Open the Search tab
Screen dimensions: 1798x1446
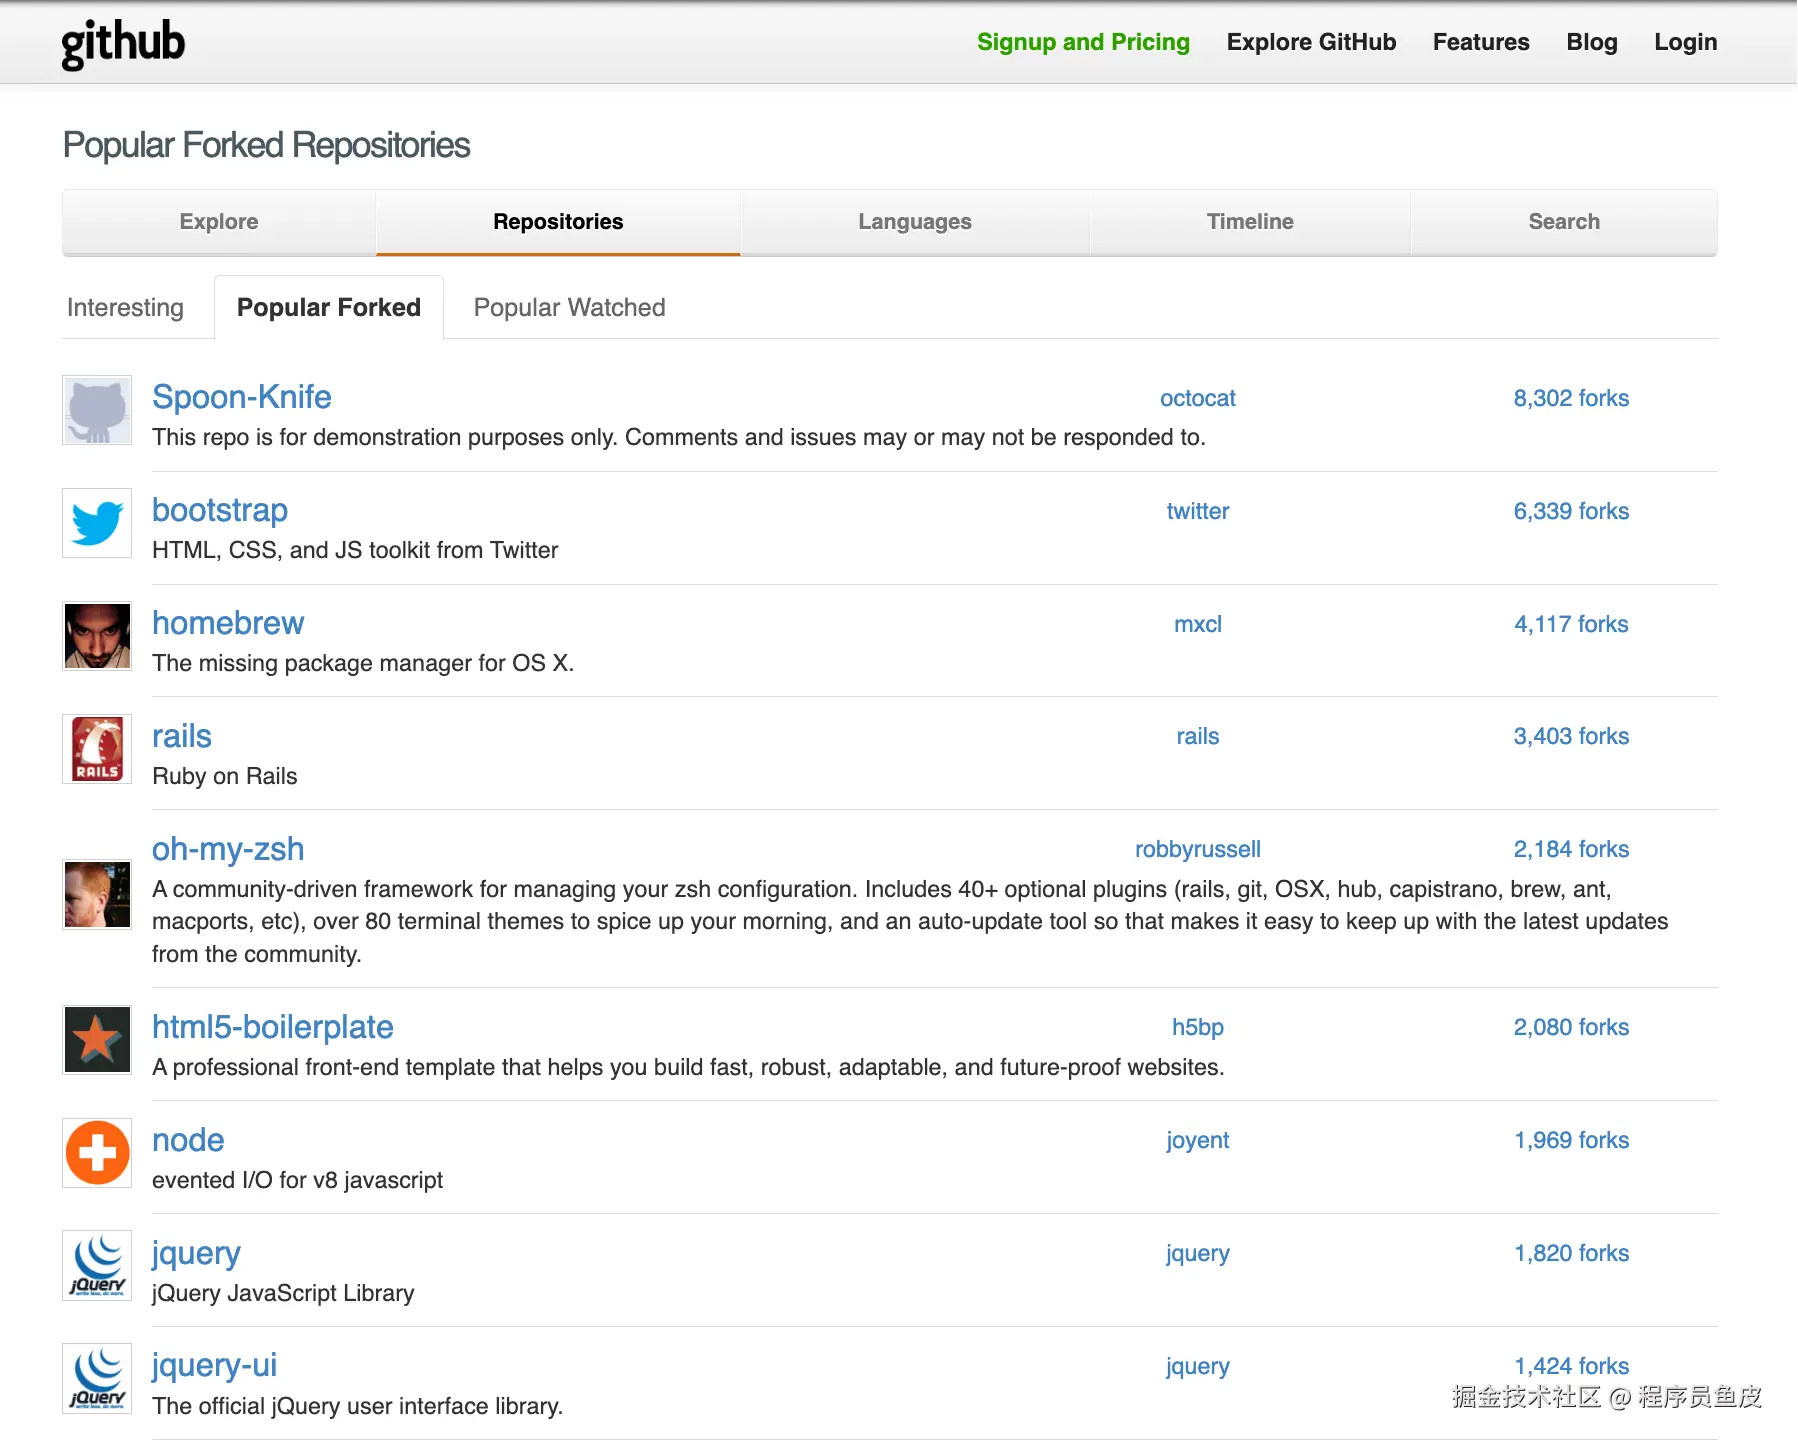(x=1563, y=222)
